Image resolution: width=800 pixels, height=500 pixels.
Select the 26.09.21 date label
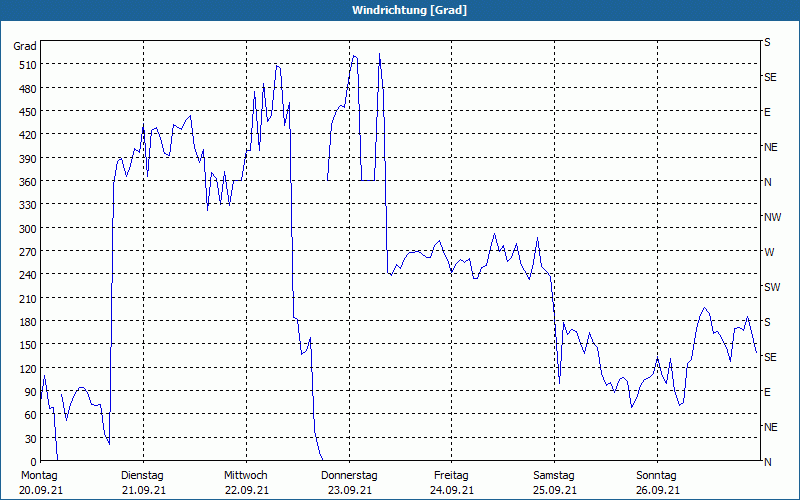coord(656,490)
